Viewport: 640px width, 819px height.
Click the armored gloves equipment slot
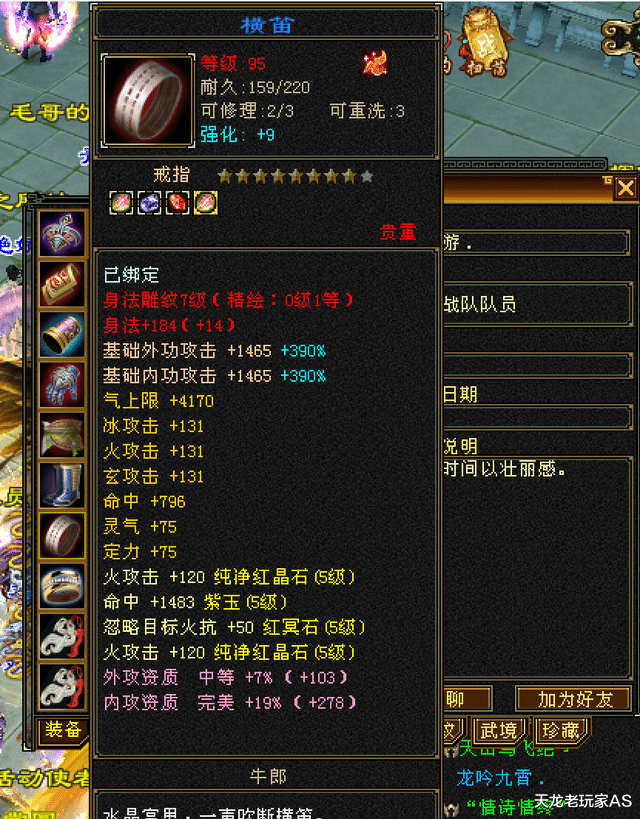pyautogui.click(x=62, y=384)
